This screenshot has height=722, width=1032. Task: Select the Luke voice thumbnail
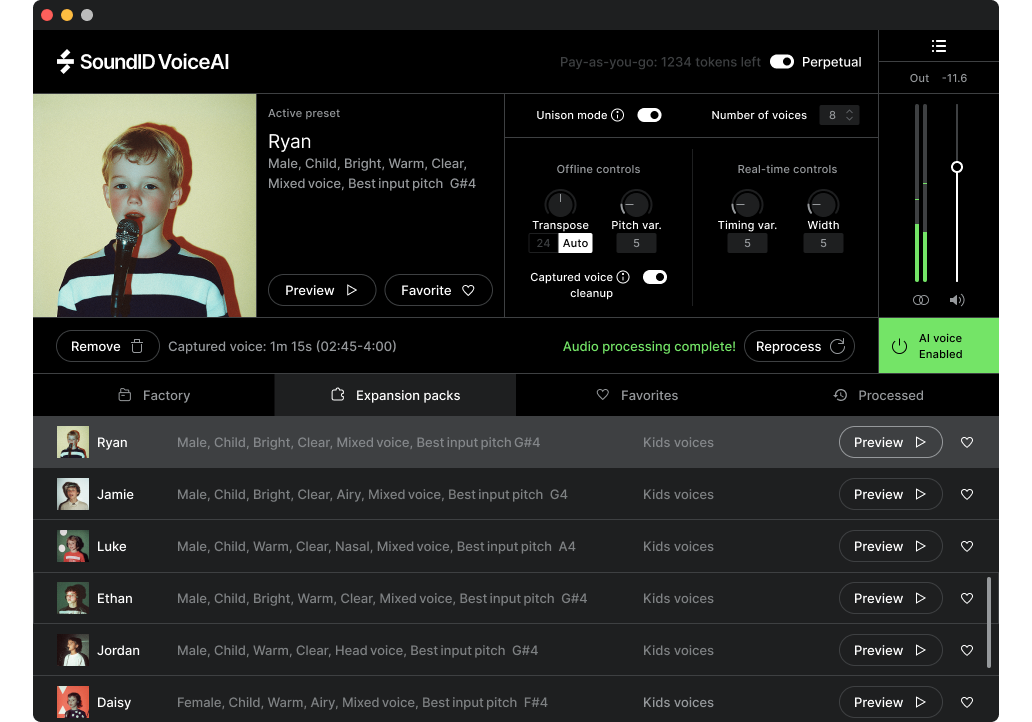pos(72,546)
